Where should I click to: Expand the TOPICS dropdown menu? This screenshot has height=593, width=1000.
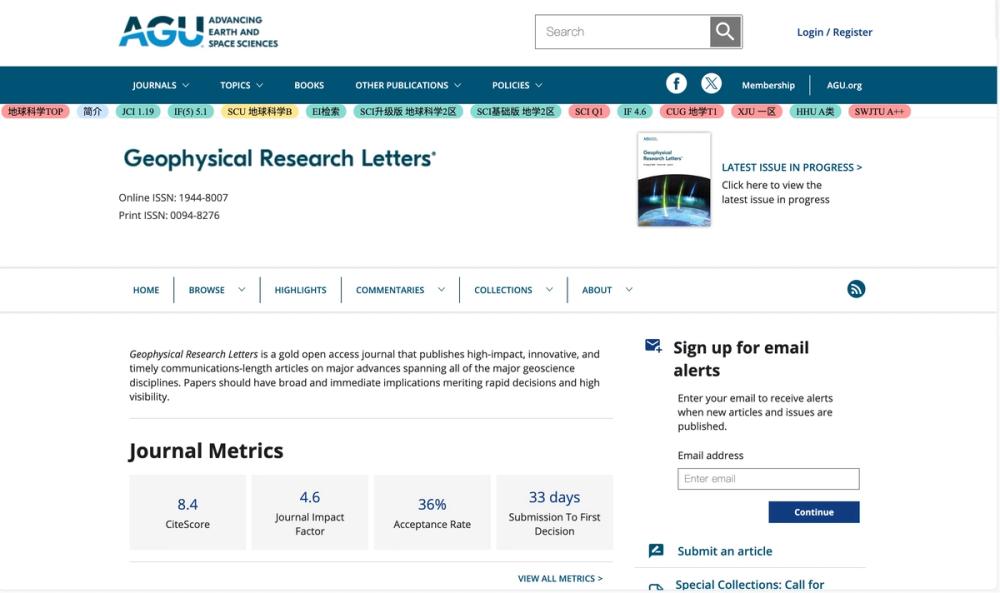[241, 85]
